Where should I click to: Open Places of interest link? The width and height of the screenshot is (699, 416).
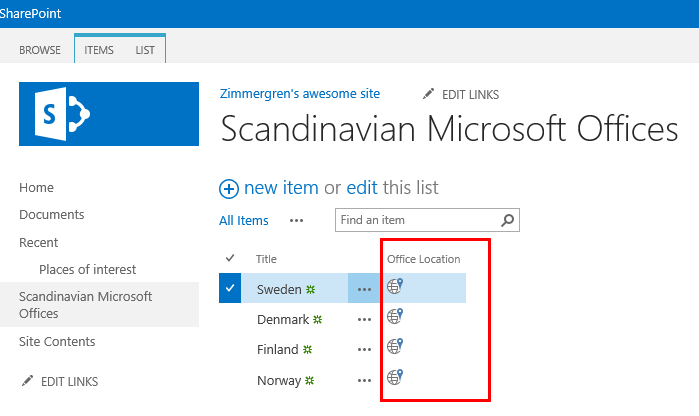[87, 269]
